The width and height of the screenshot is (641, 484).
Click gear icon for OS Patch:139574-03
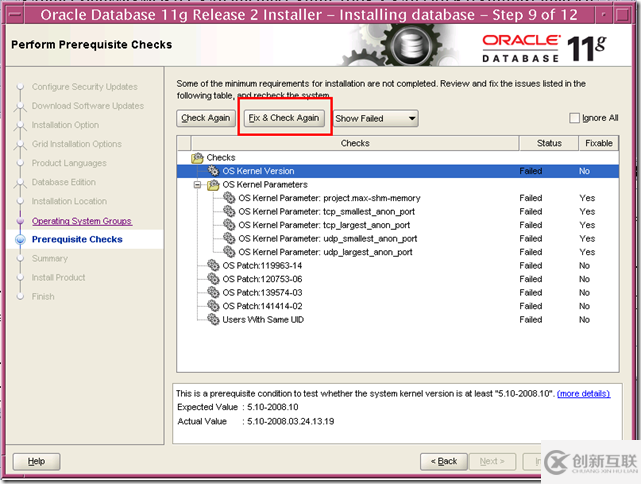tap(213, 292)
